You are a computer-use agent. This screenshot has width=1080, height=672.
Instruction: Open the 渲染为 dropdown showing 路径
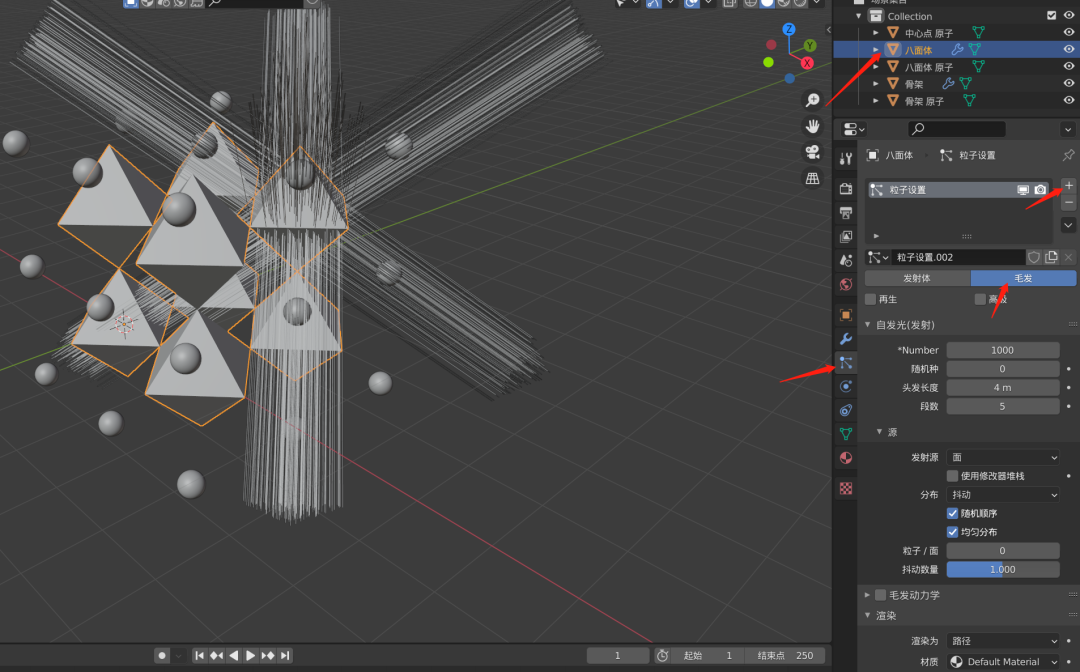1003,641
